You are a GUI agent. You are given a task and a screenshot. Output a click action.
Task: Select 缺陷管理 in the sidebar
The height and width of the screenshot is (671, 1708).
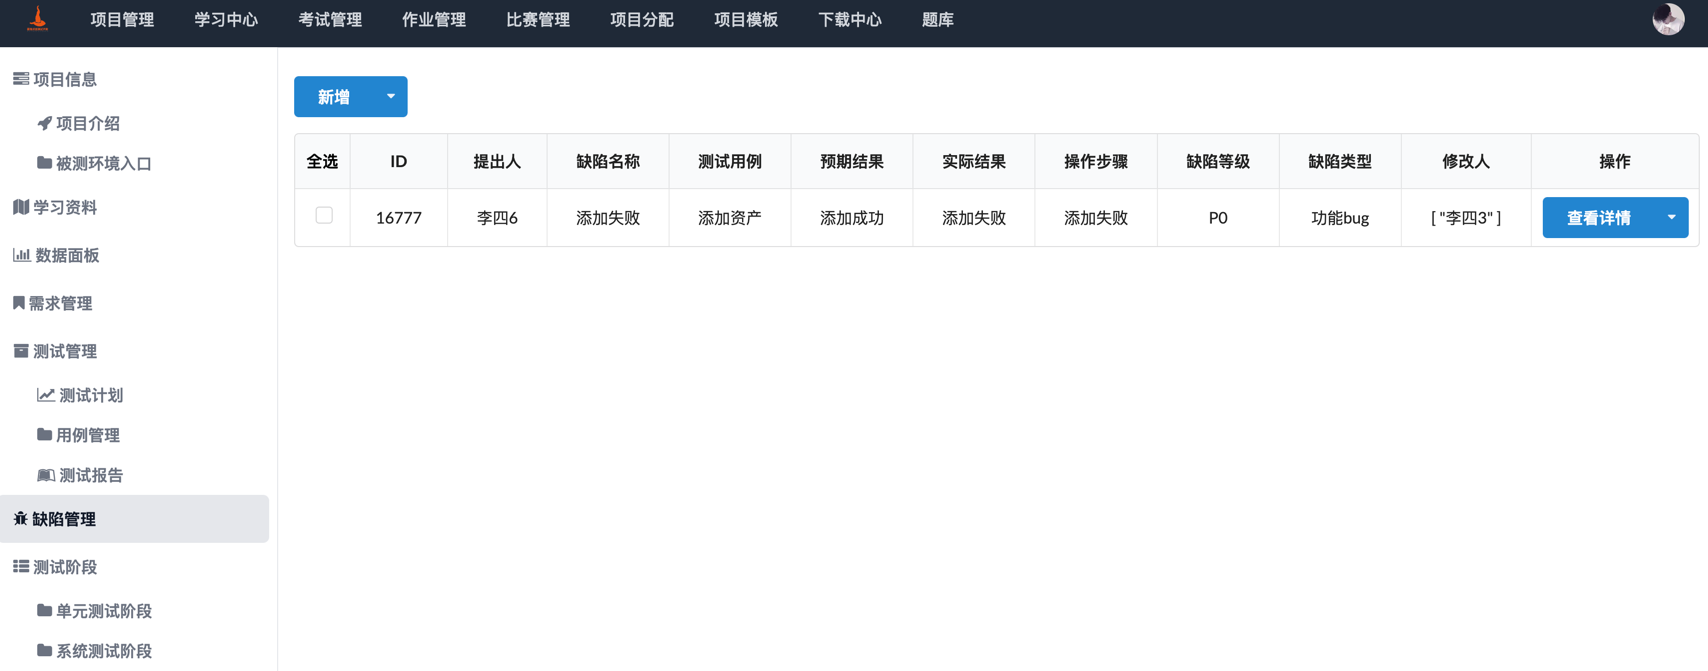(134, 519)
